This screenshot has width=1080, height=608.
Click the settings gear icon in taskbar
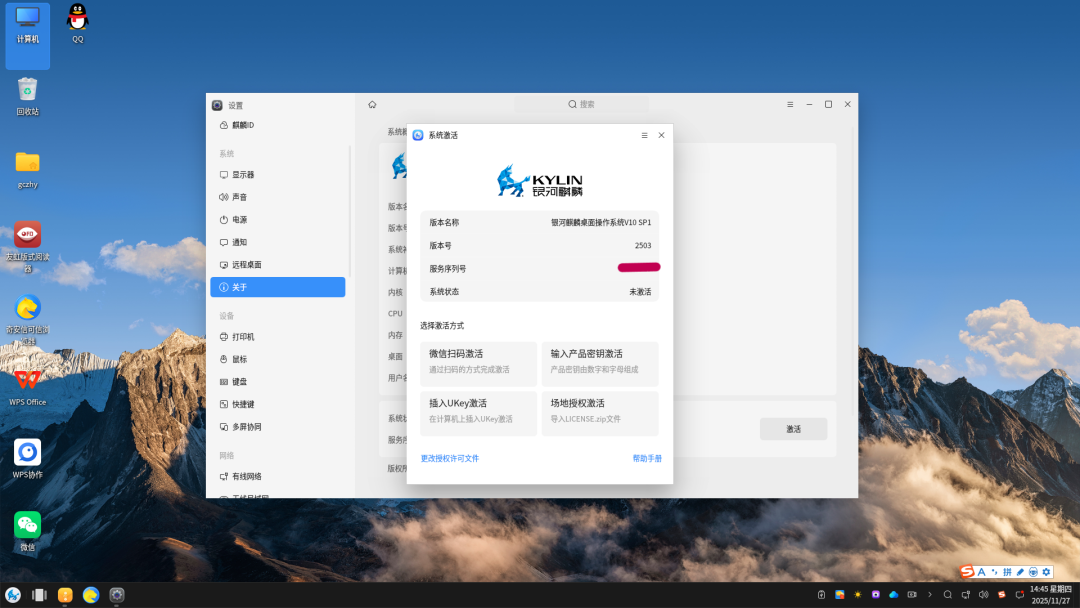coord(117,595)
